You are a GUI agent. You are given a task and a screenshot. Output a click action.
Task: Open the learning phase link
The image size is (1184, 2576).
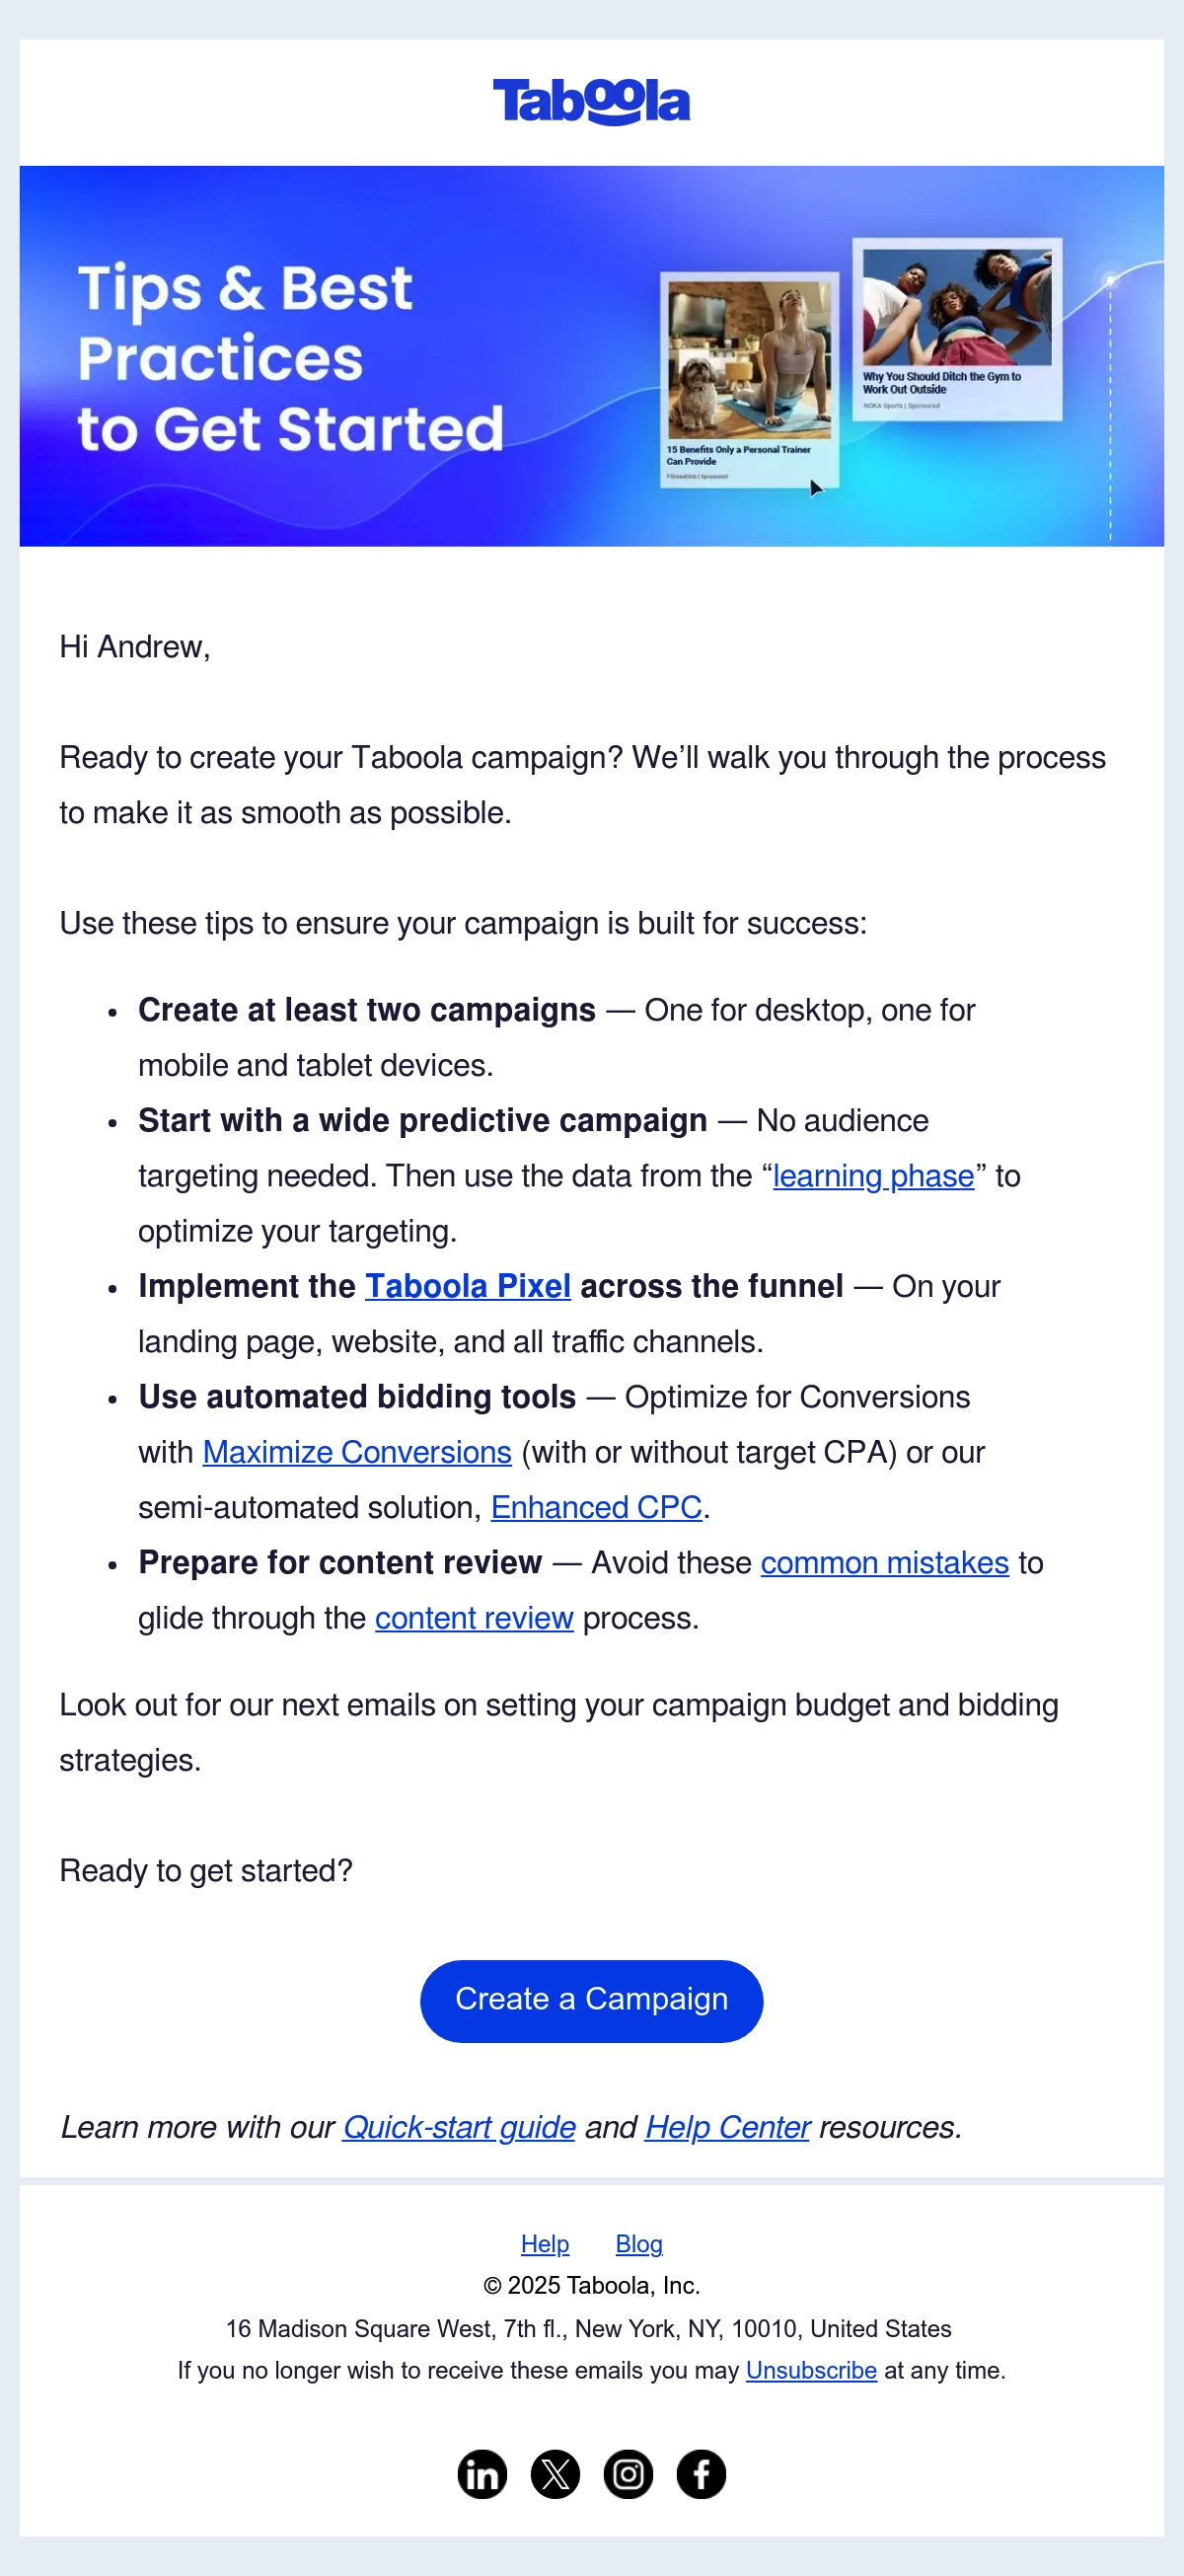coord(873,1176)
